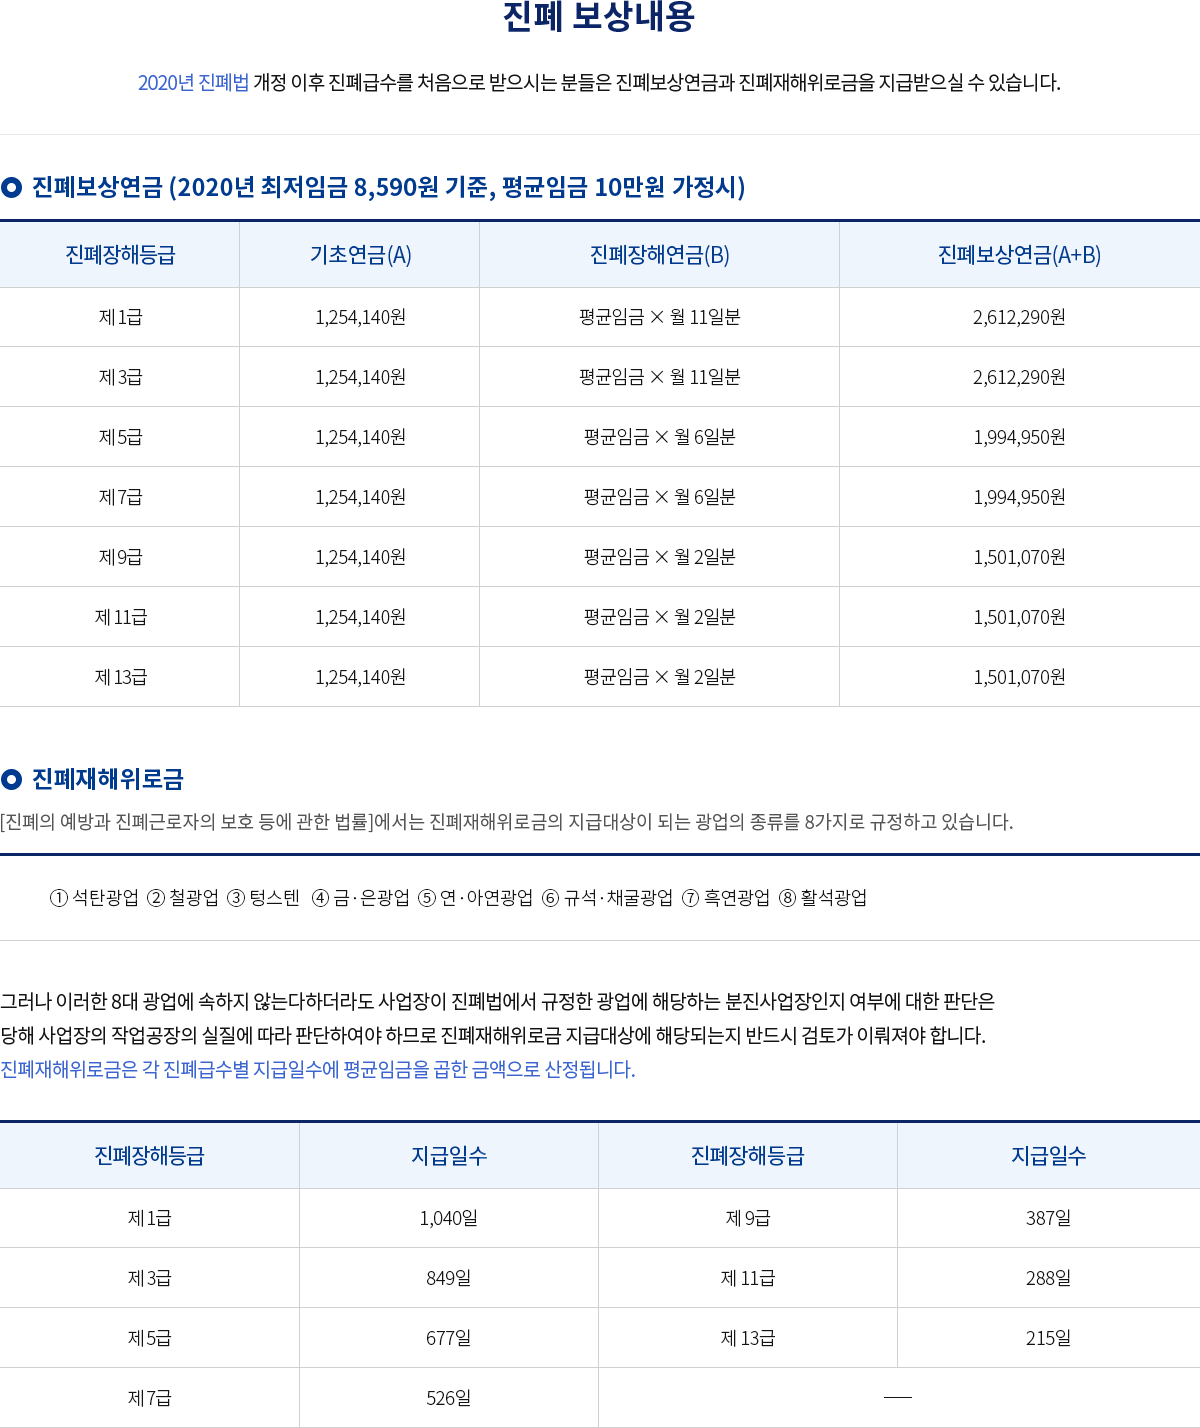1200x1428 pixels.
Task: Select "② 철광업" in the mining list
Action: (x=183, y=898)
